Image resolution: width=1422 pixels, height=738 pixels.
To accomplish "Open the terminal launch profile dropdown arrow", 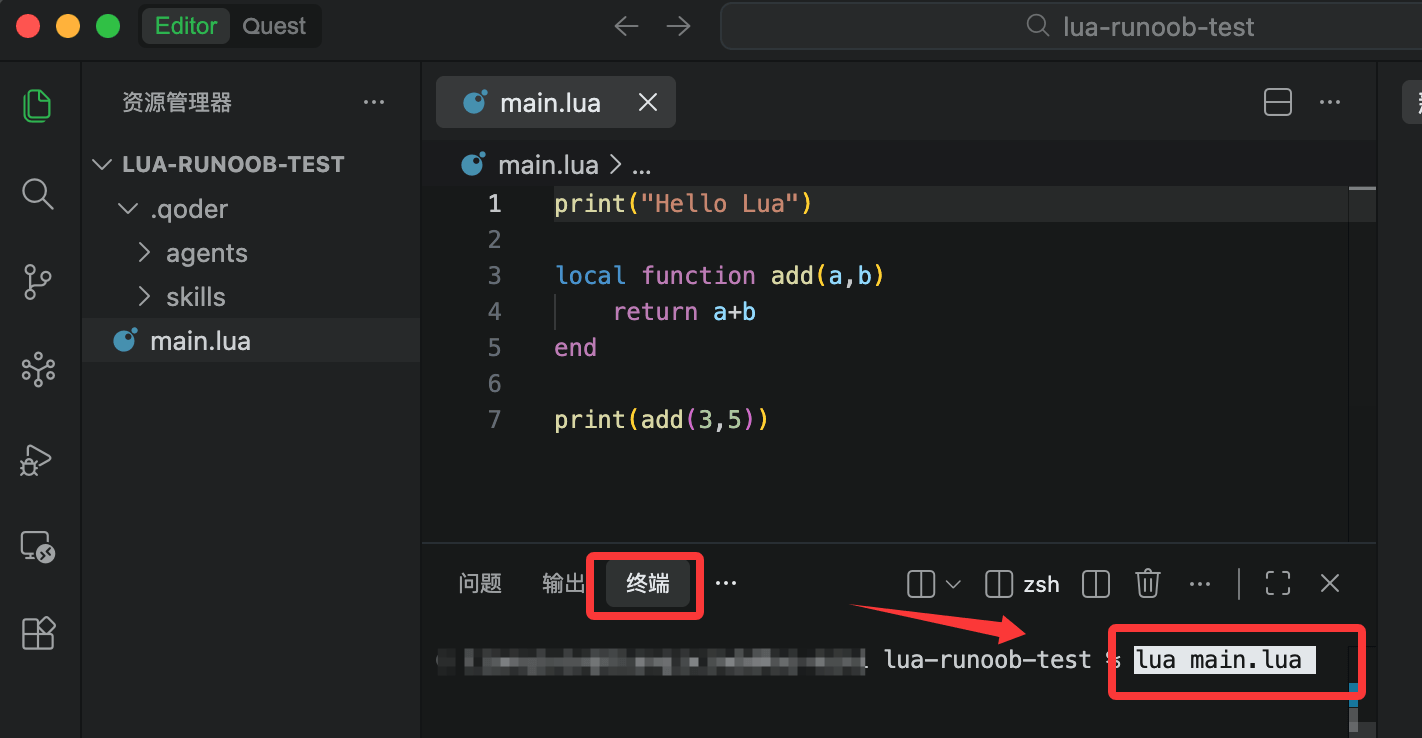I will [x=953, y=584].
